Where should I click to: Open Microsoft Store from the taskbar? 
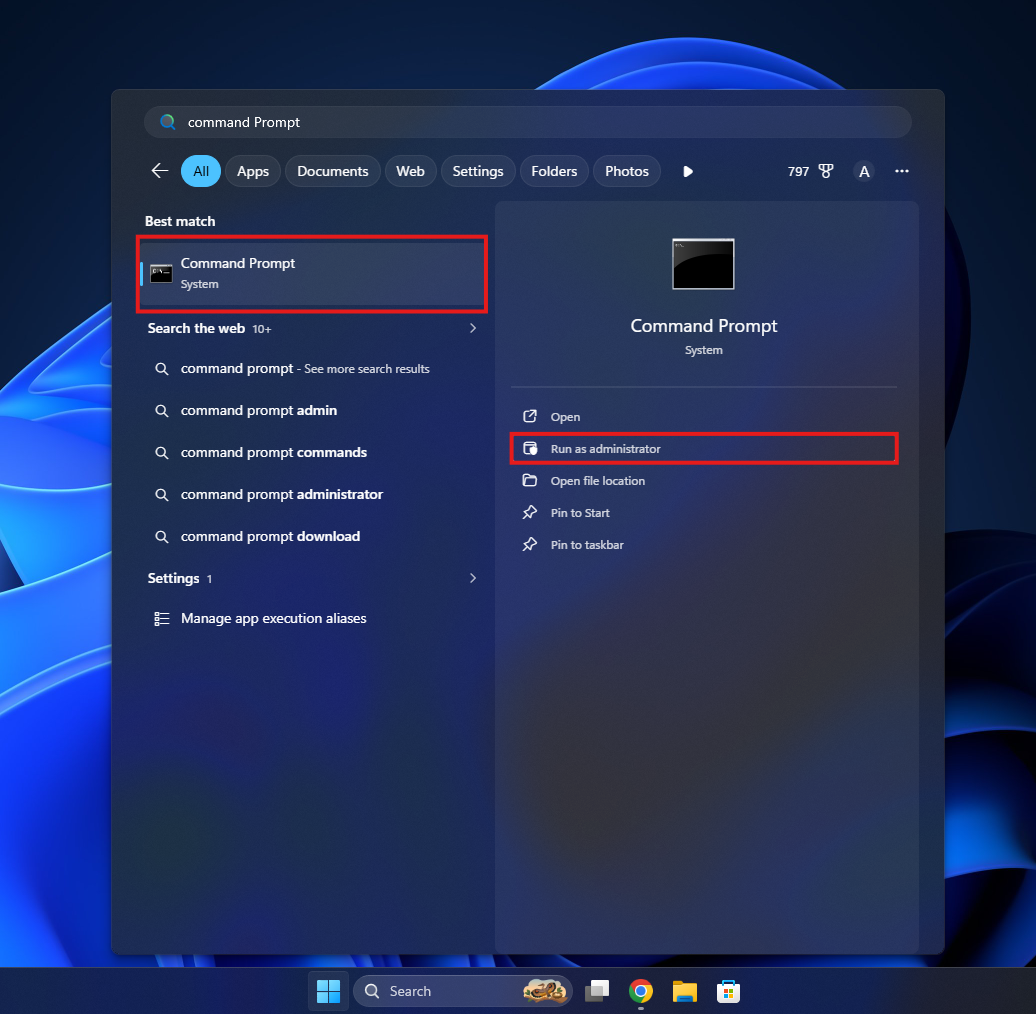pyautogui.click(x=727, y=991)
